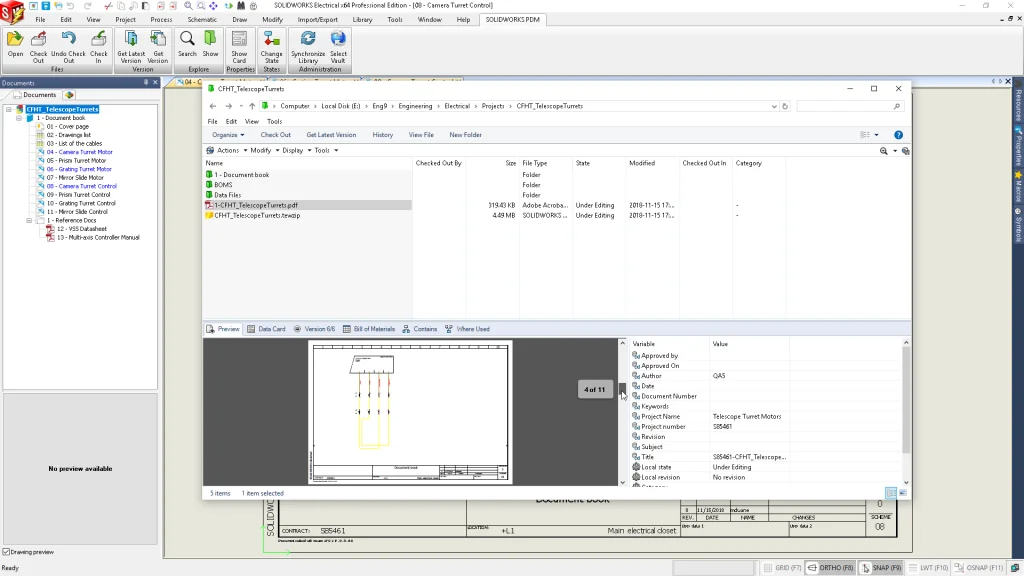Collapse the Document book tree node
Image resolution: width=1024 pixels, height=576 pixels.
point(19,118)
